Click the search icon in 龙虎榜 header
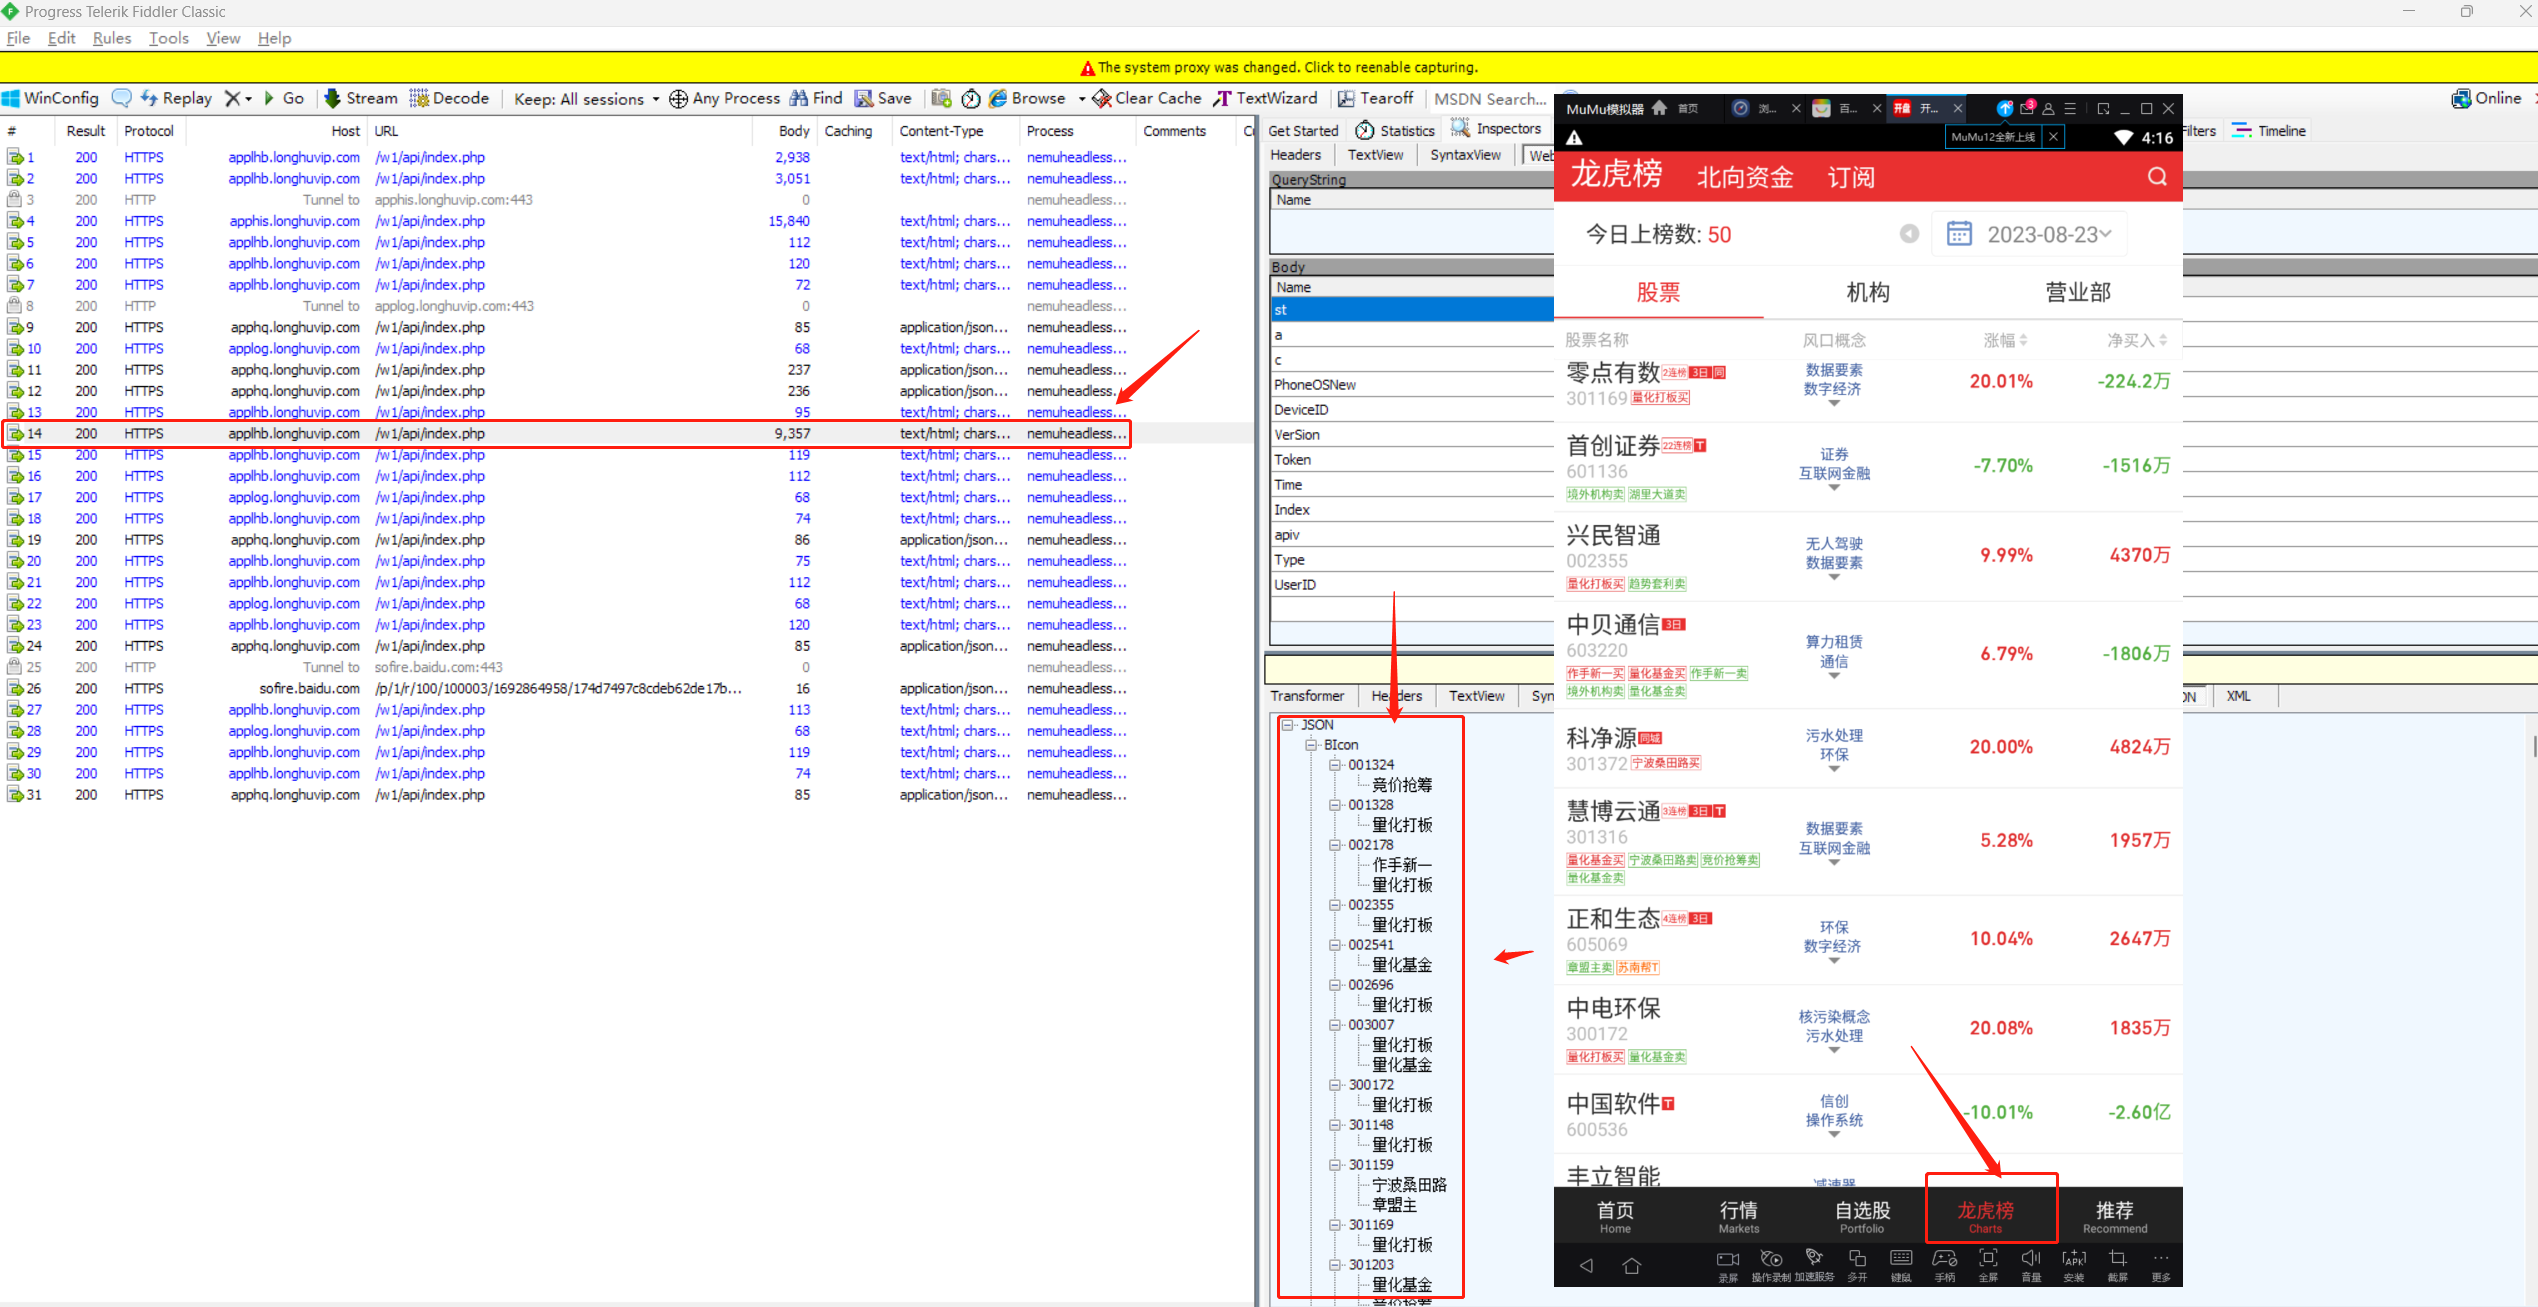 pos(2157,177)
